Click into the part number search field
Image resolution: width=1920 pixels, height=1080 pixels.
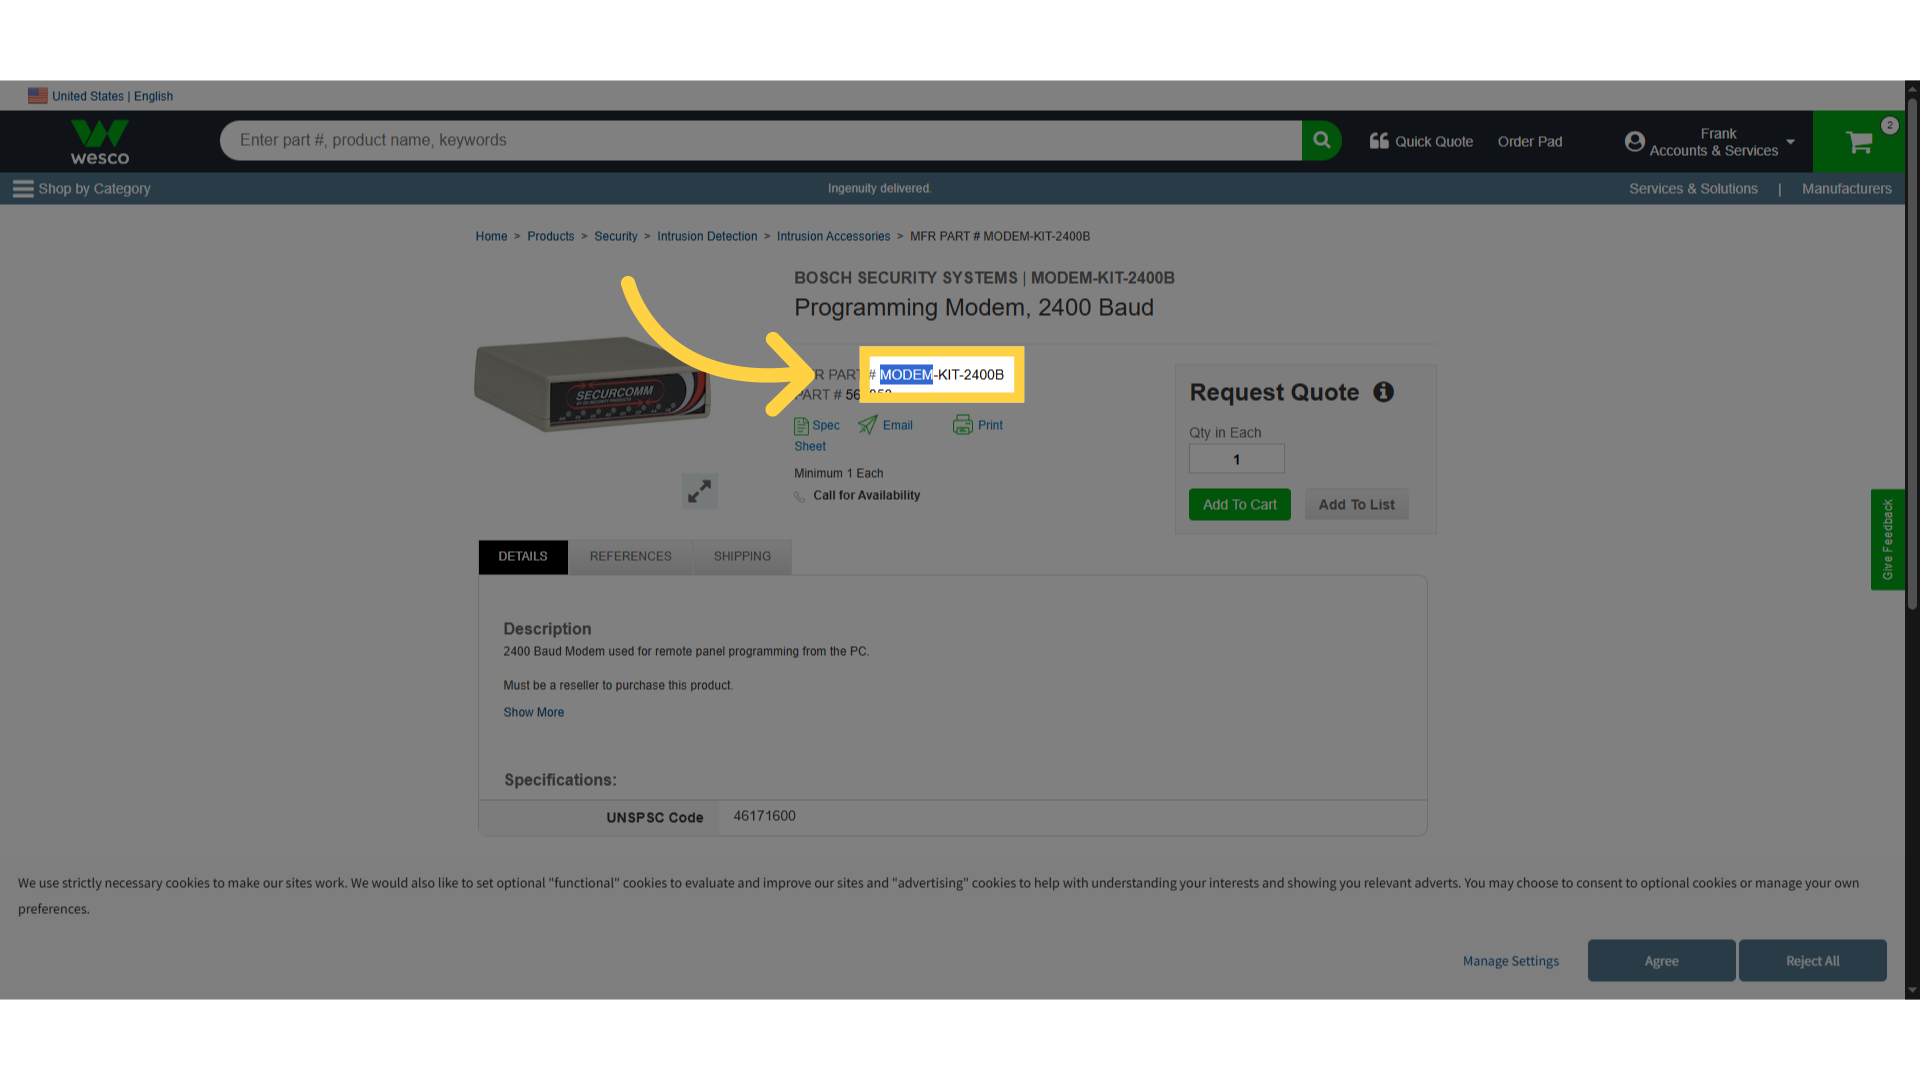tap(760, 141)
